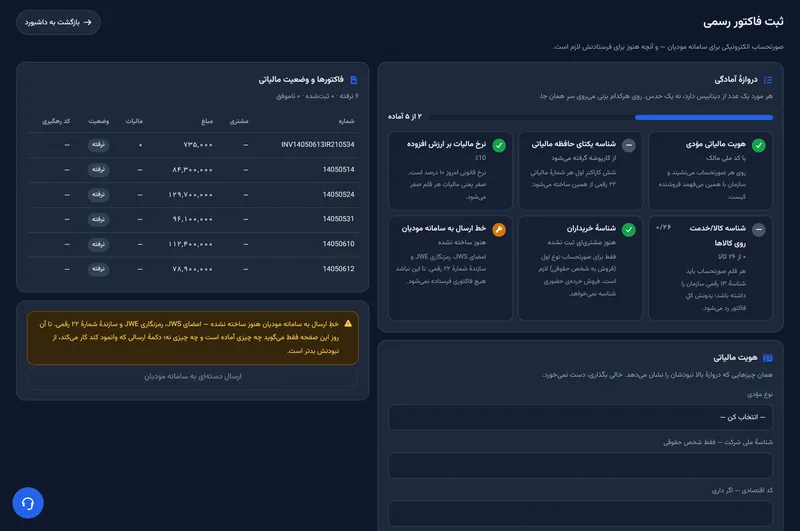
Task: Click the ۲ از ۵ آماده label
Action: tap(405, 117)
